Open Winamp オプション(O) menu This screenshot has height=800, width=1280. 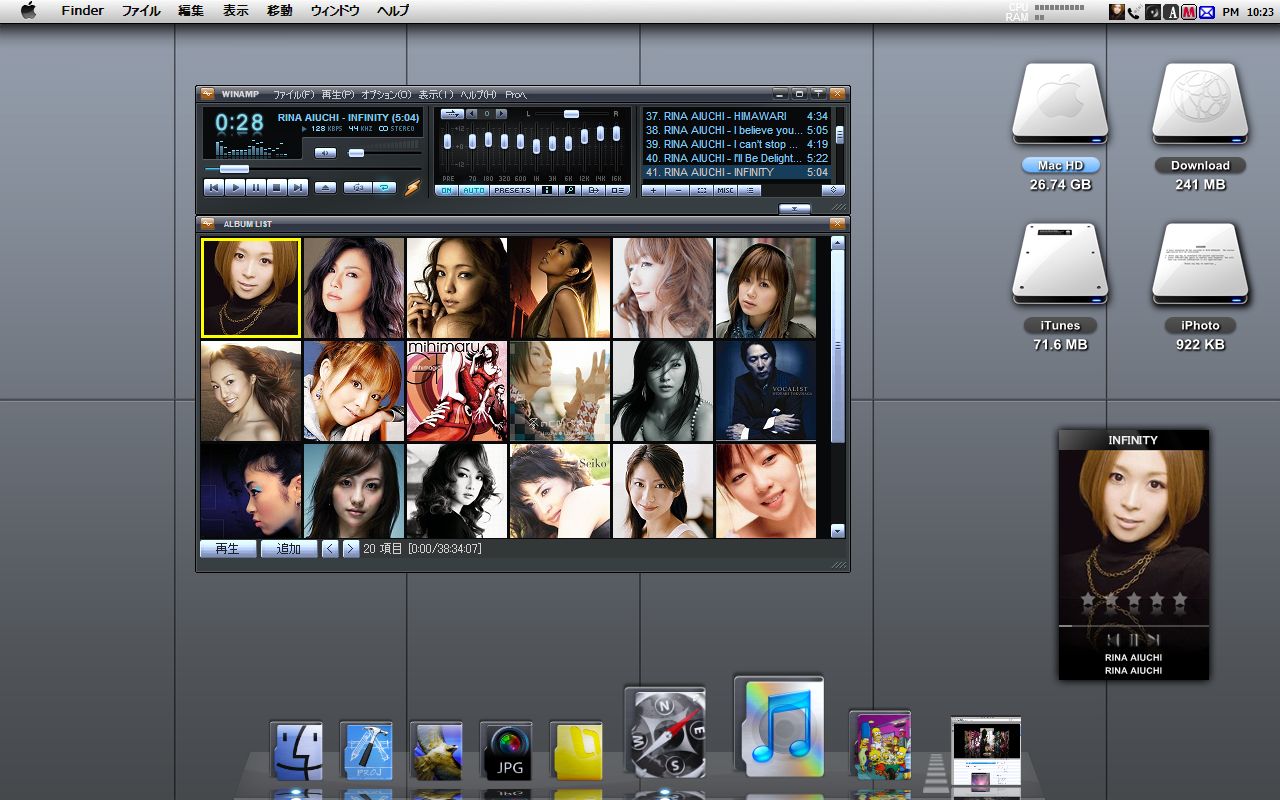tap(386, 94)
